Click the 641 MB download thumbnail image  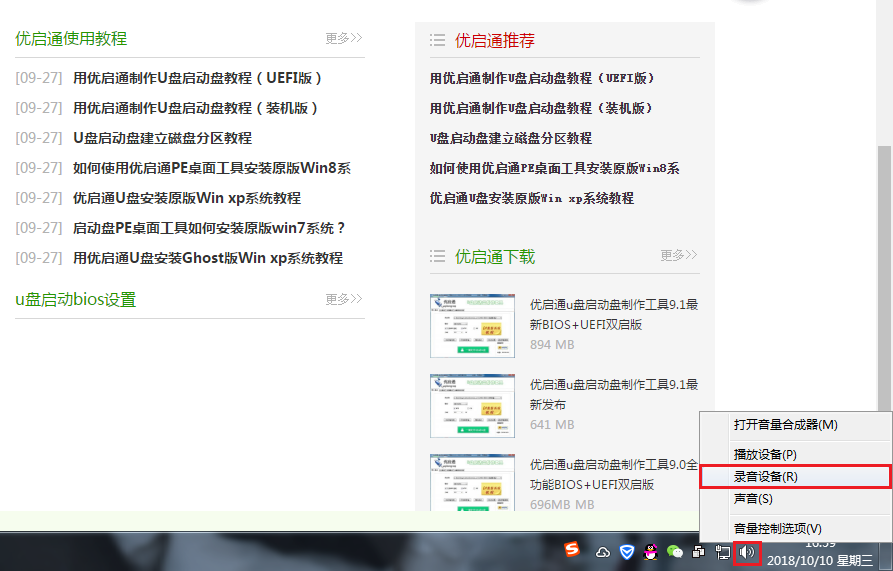tap(472, 406)
